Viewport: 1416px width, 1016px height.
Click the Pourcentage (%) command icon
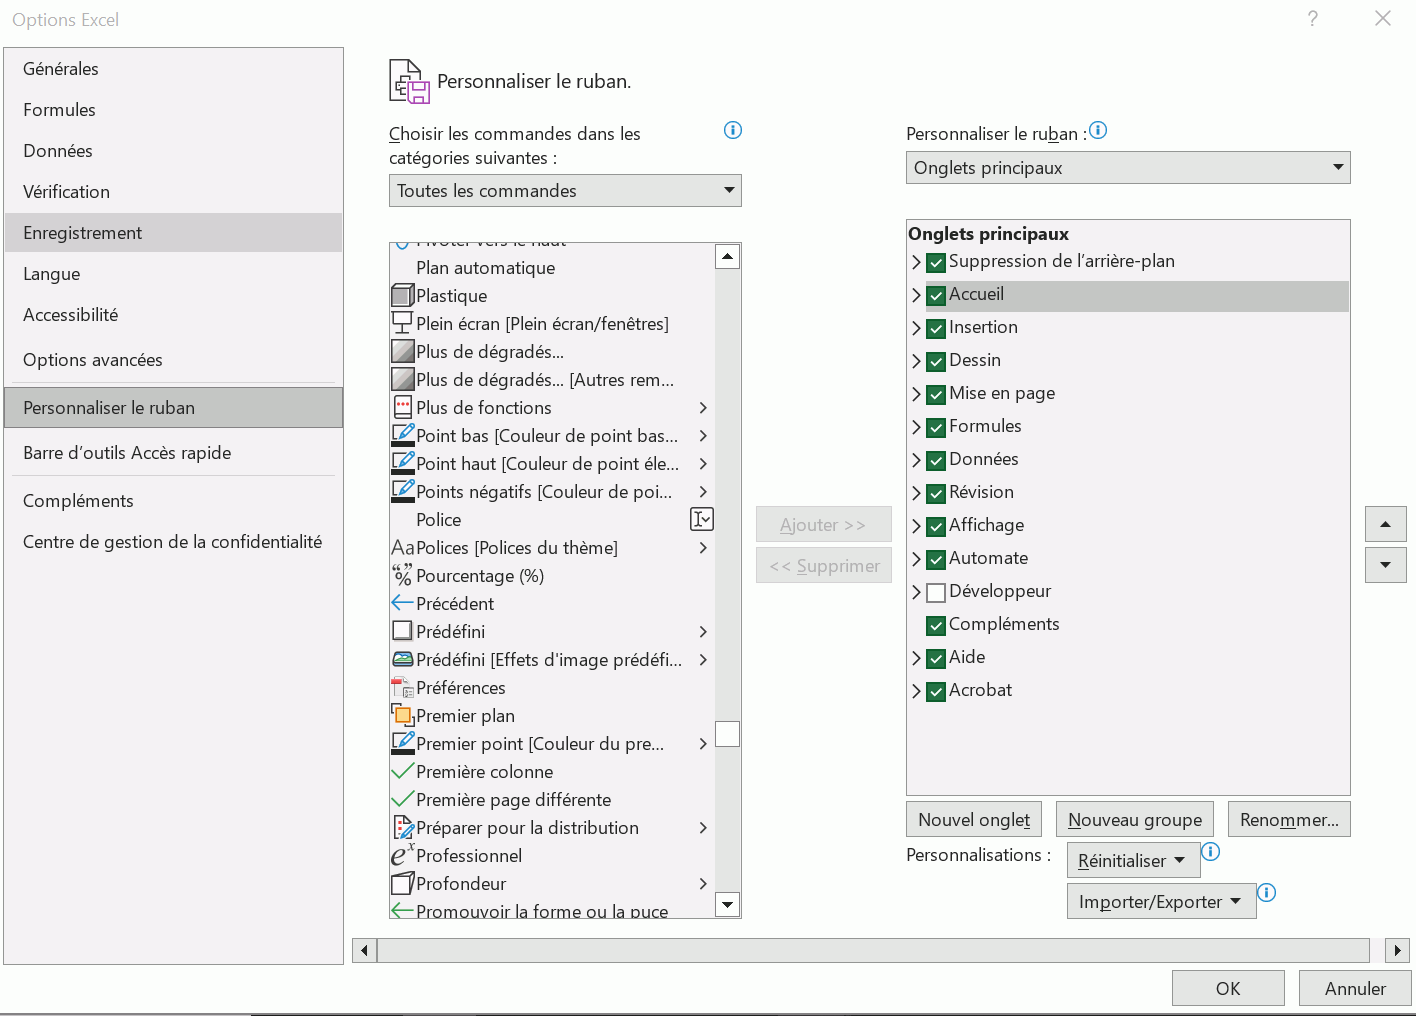402,575
